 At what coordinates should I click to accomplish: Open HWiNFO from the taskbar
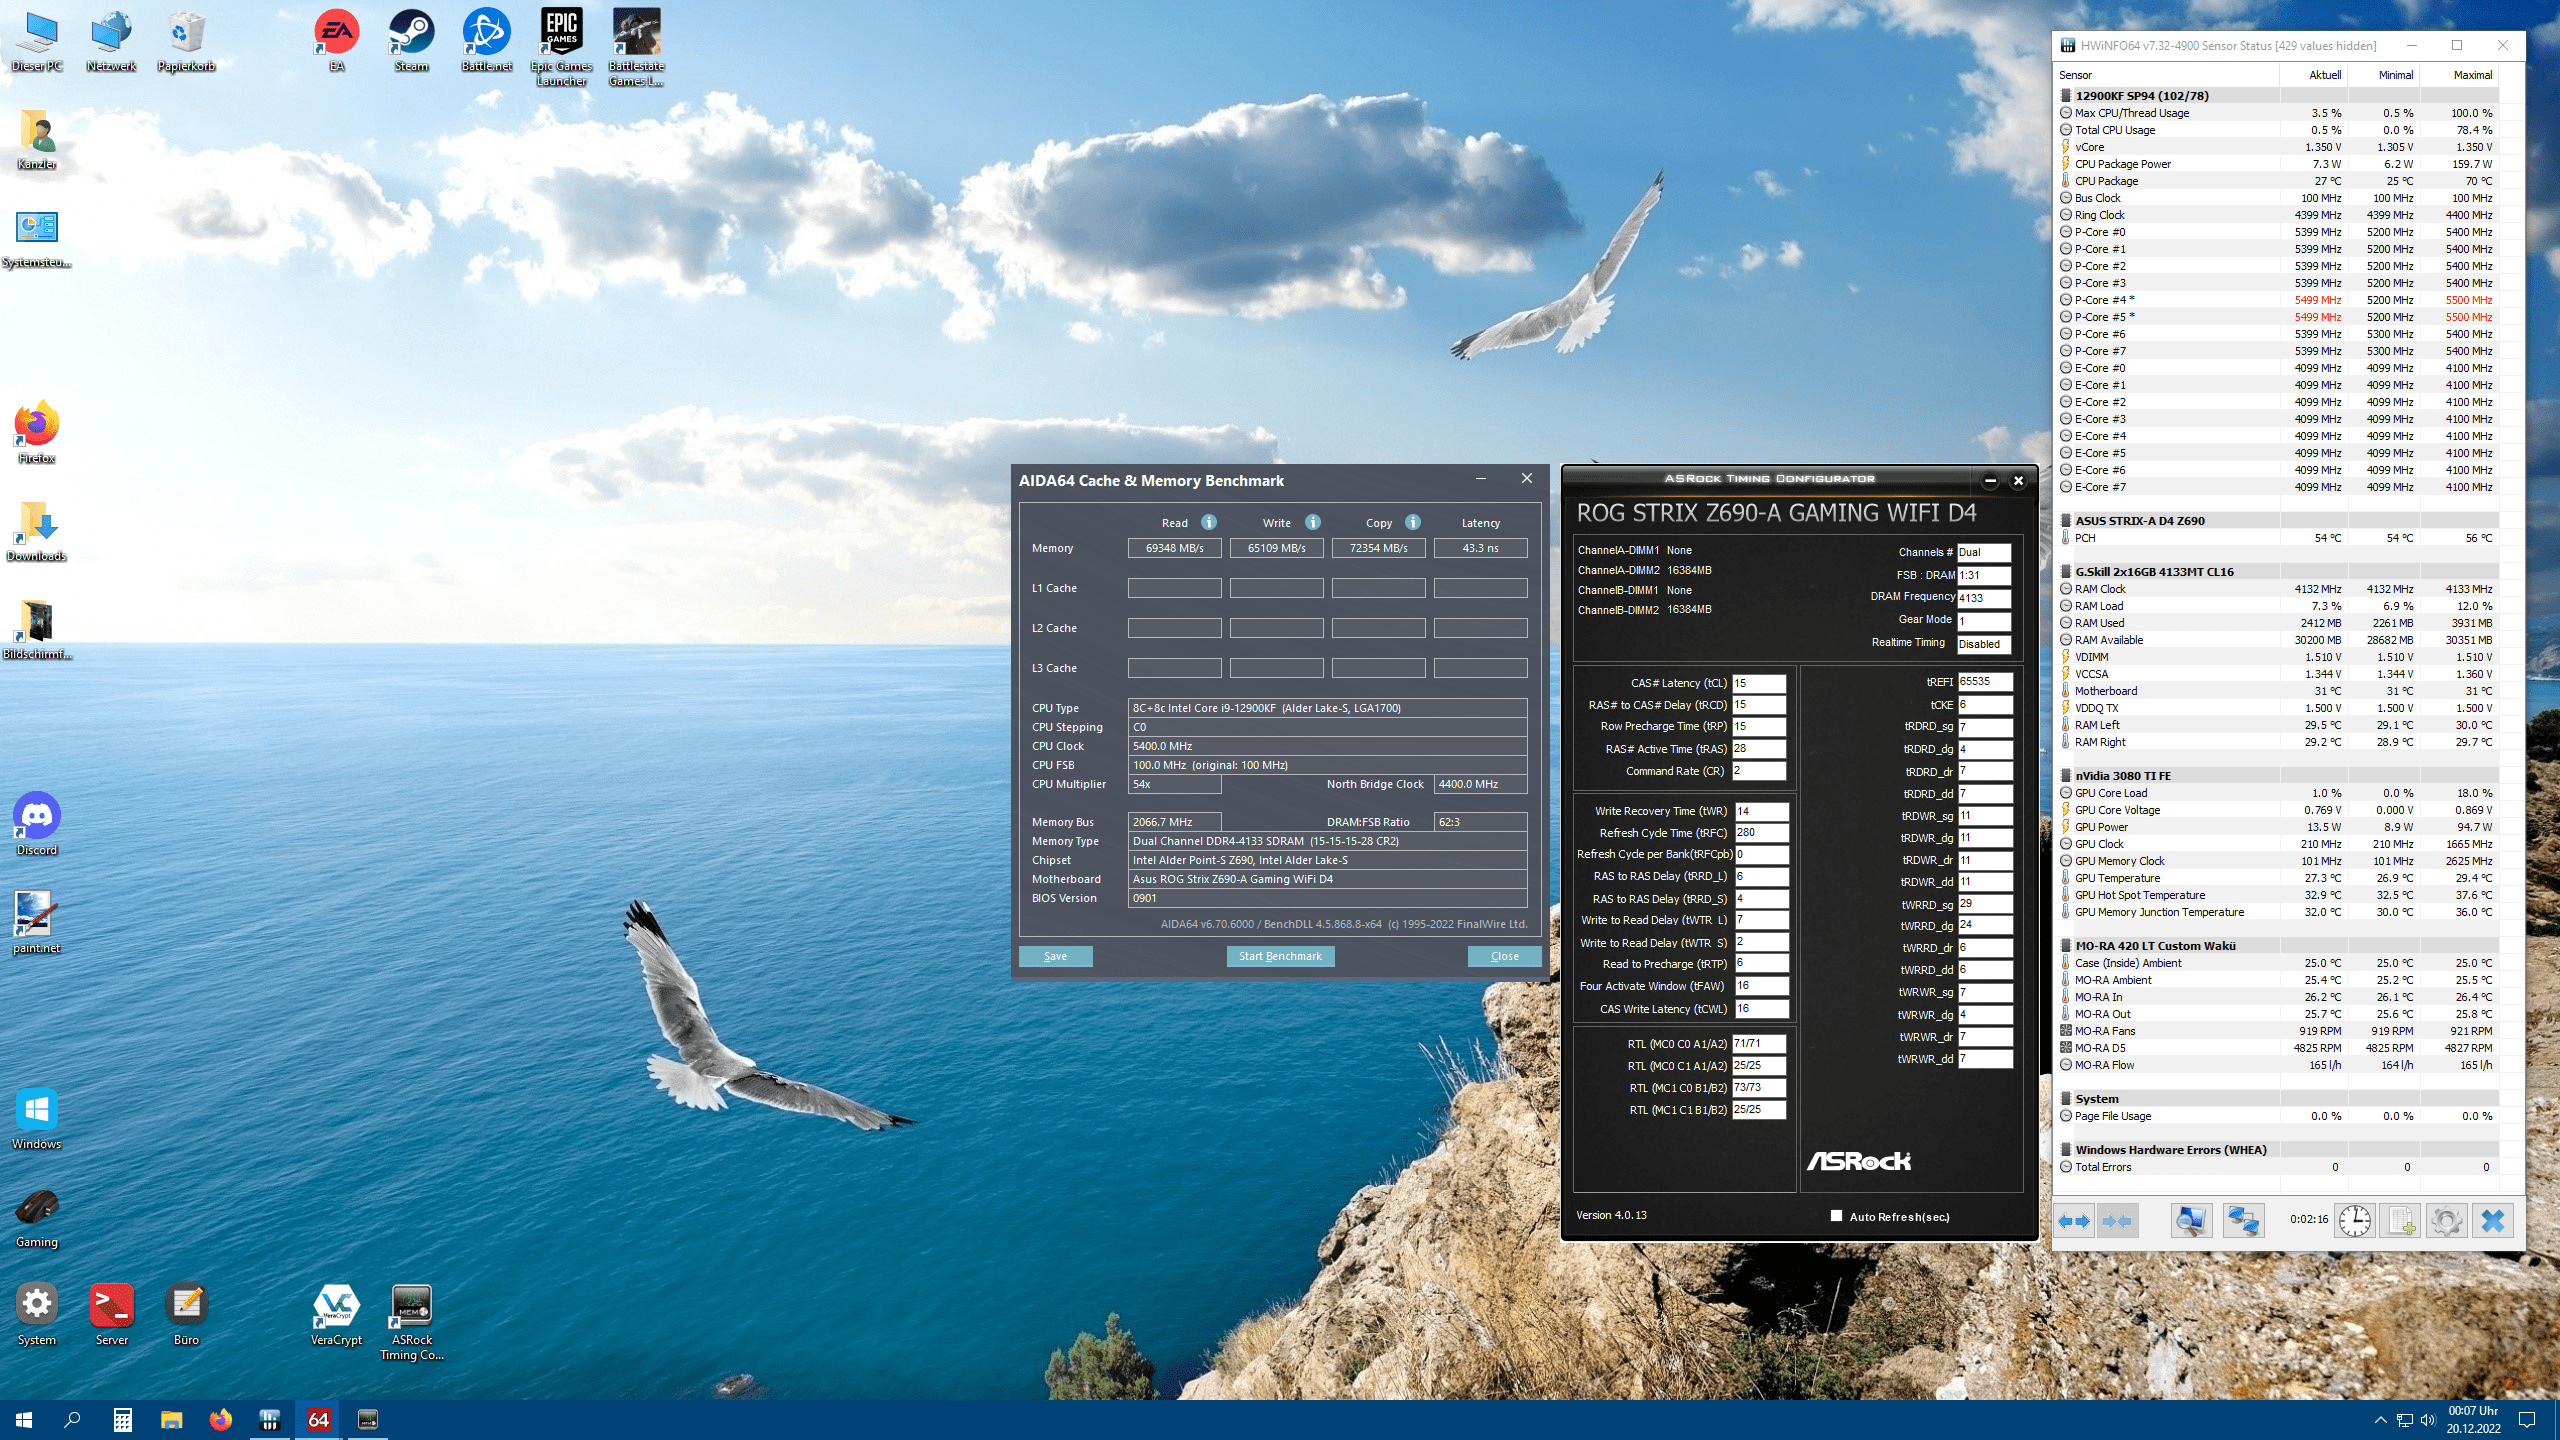tap(269, 1419)
